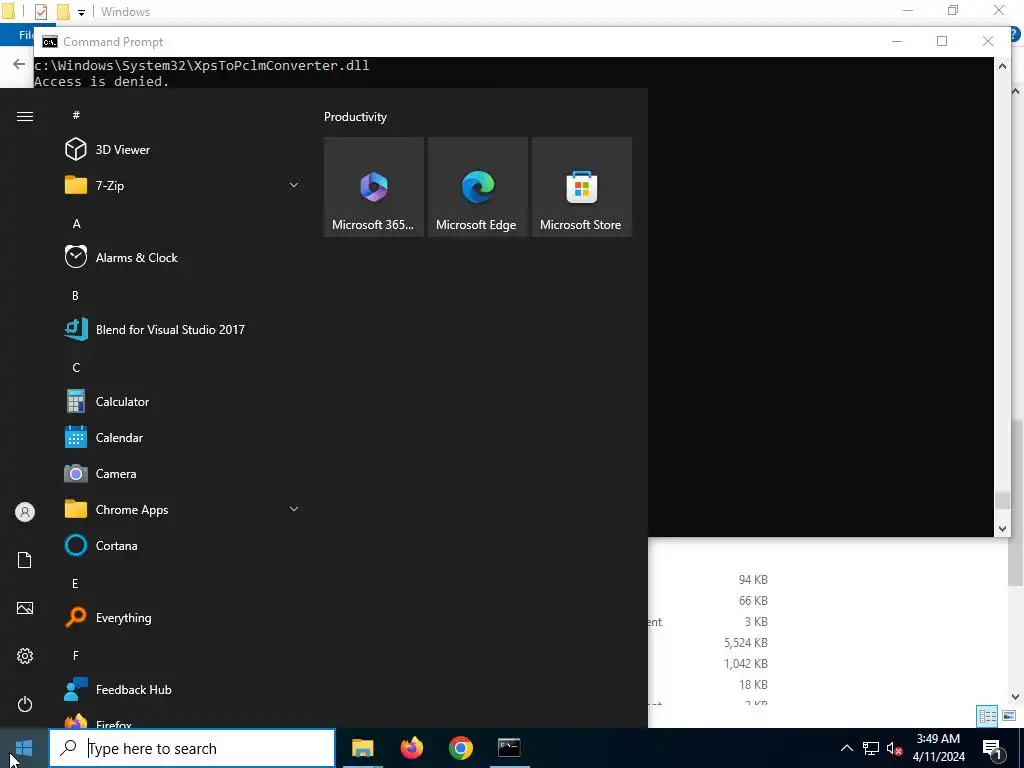Open Command Prompt title bar system icon
This screenshot has height=768, width=1024.
50,42
